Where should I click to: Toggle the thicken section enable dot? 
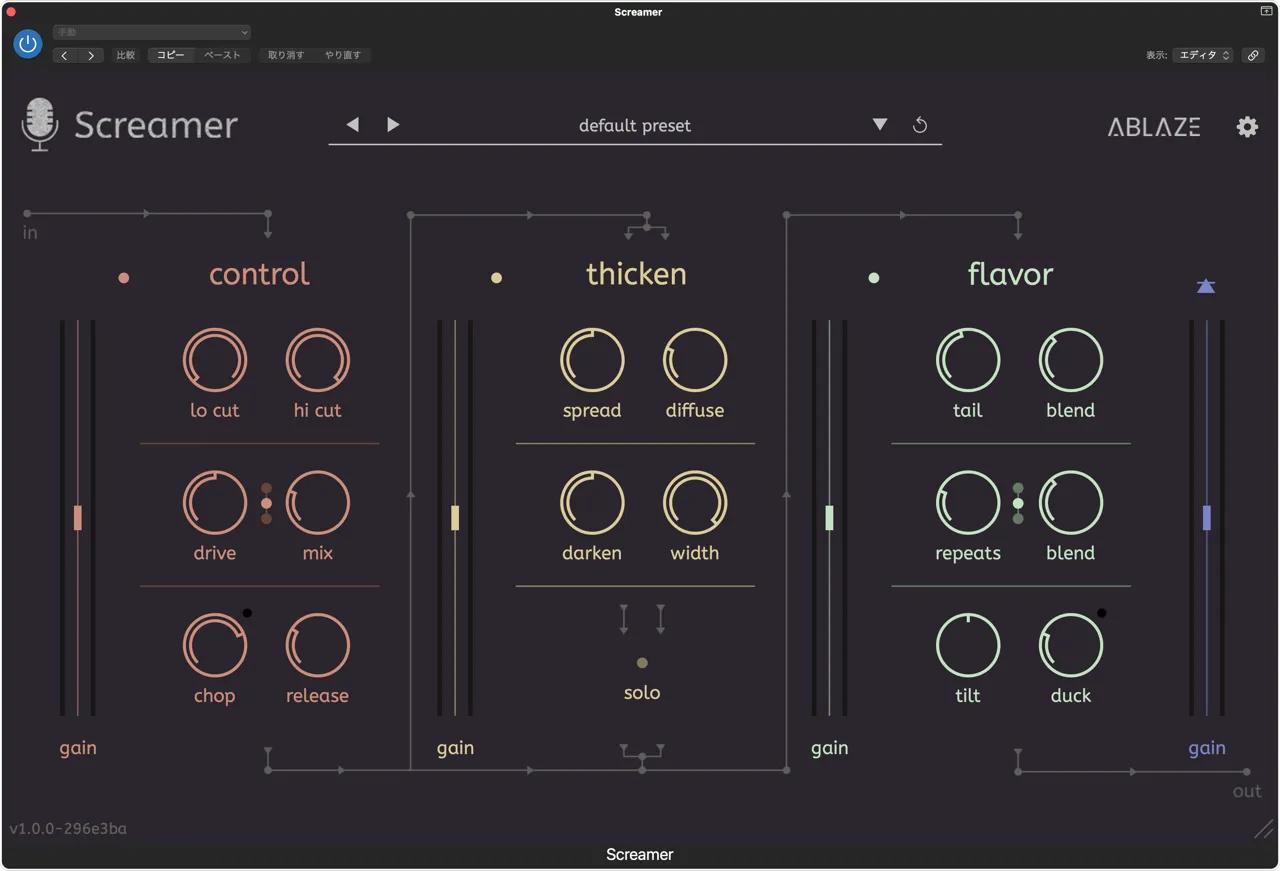click(x=496, y=278)
